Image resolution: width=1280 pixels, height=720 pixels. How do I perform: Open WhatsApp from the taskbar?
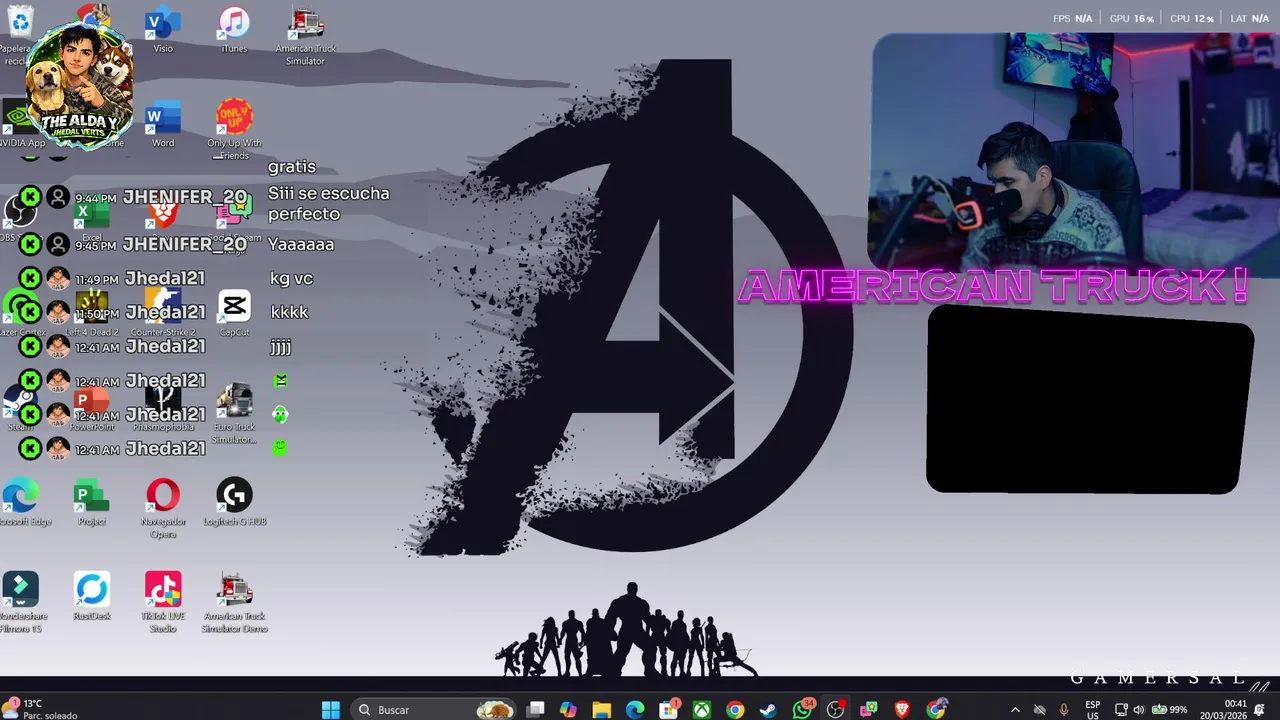coord(802,710)
